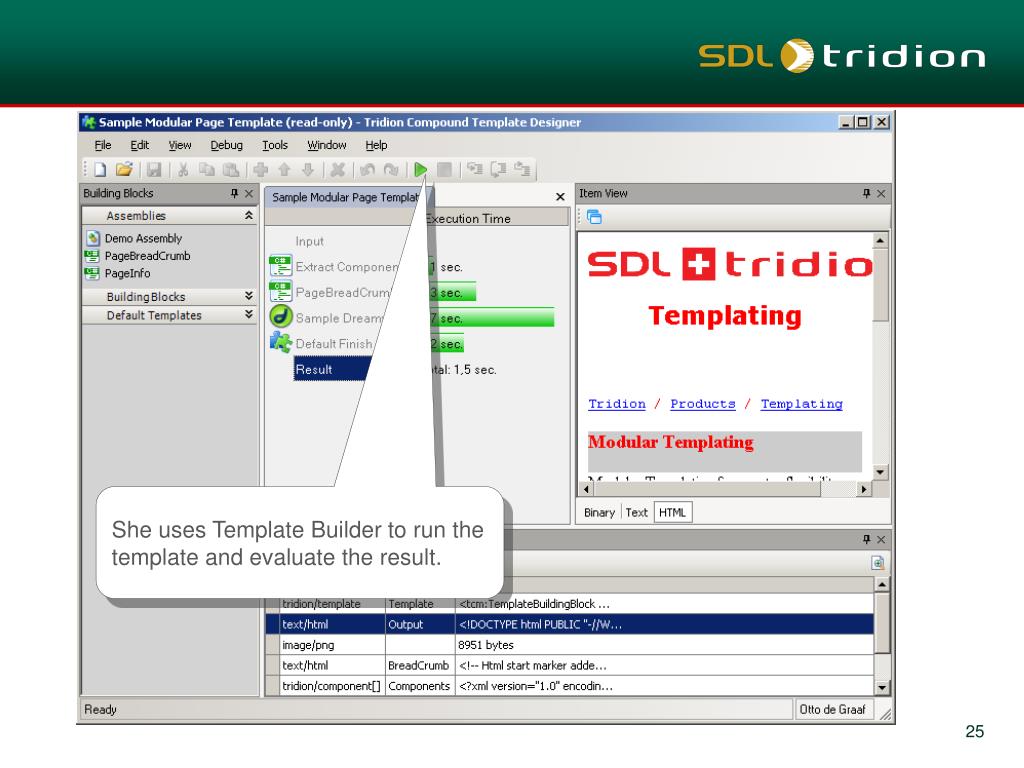The height and width of the screenshot is (768, 1024).
Task: Select the HTML tab in Item View
Action: tap(672, 513)
